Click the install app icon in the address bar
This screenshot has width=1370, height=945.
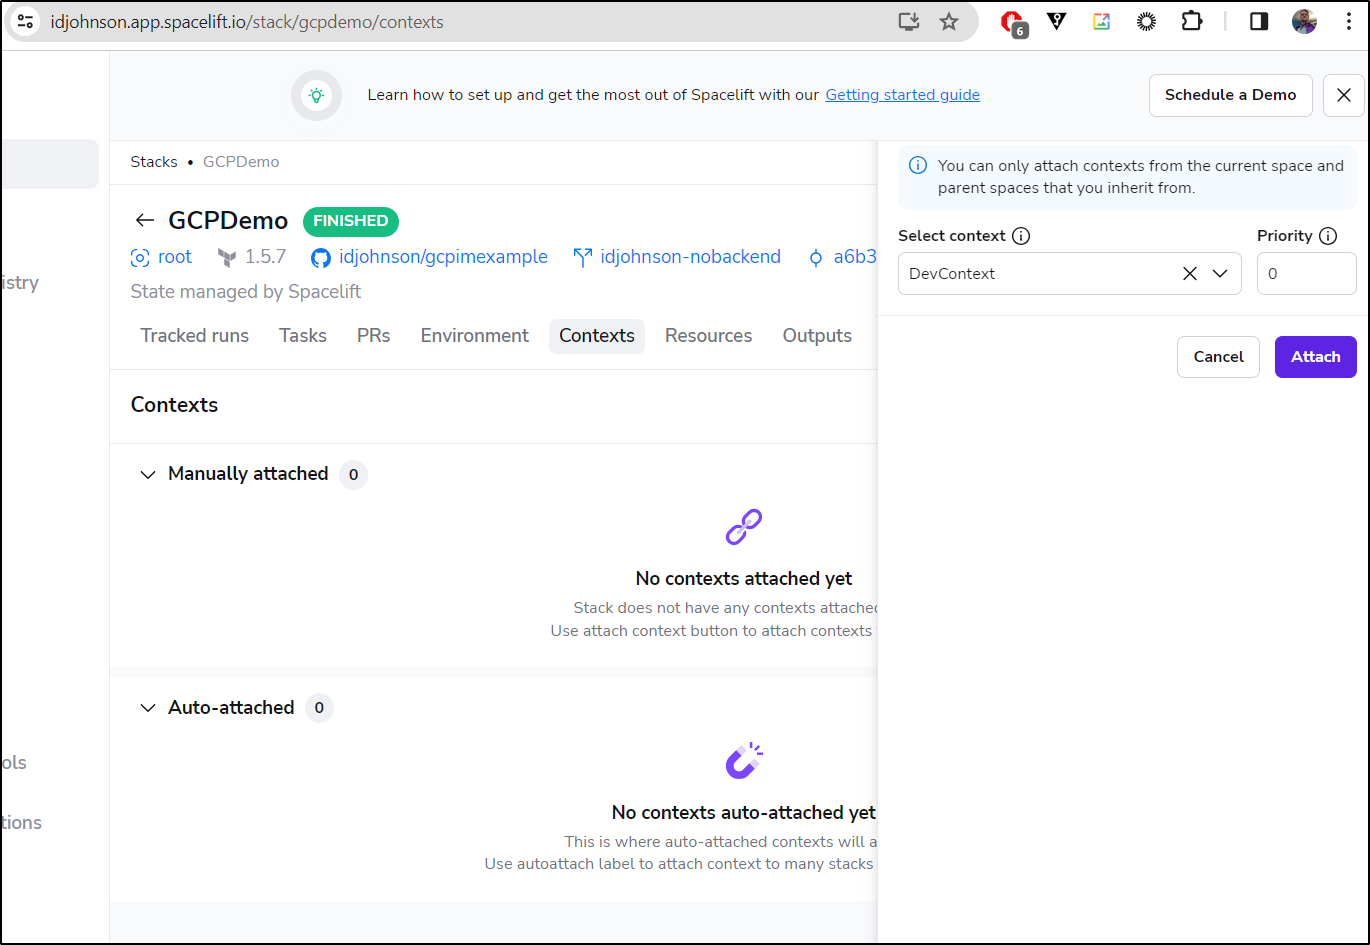908,22
